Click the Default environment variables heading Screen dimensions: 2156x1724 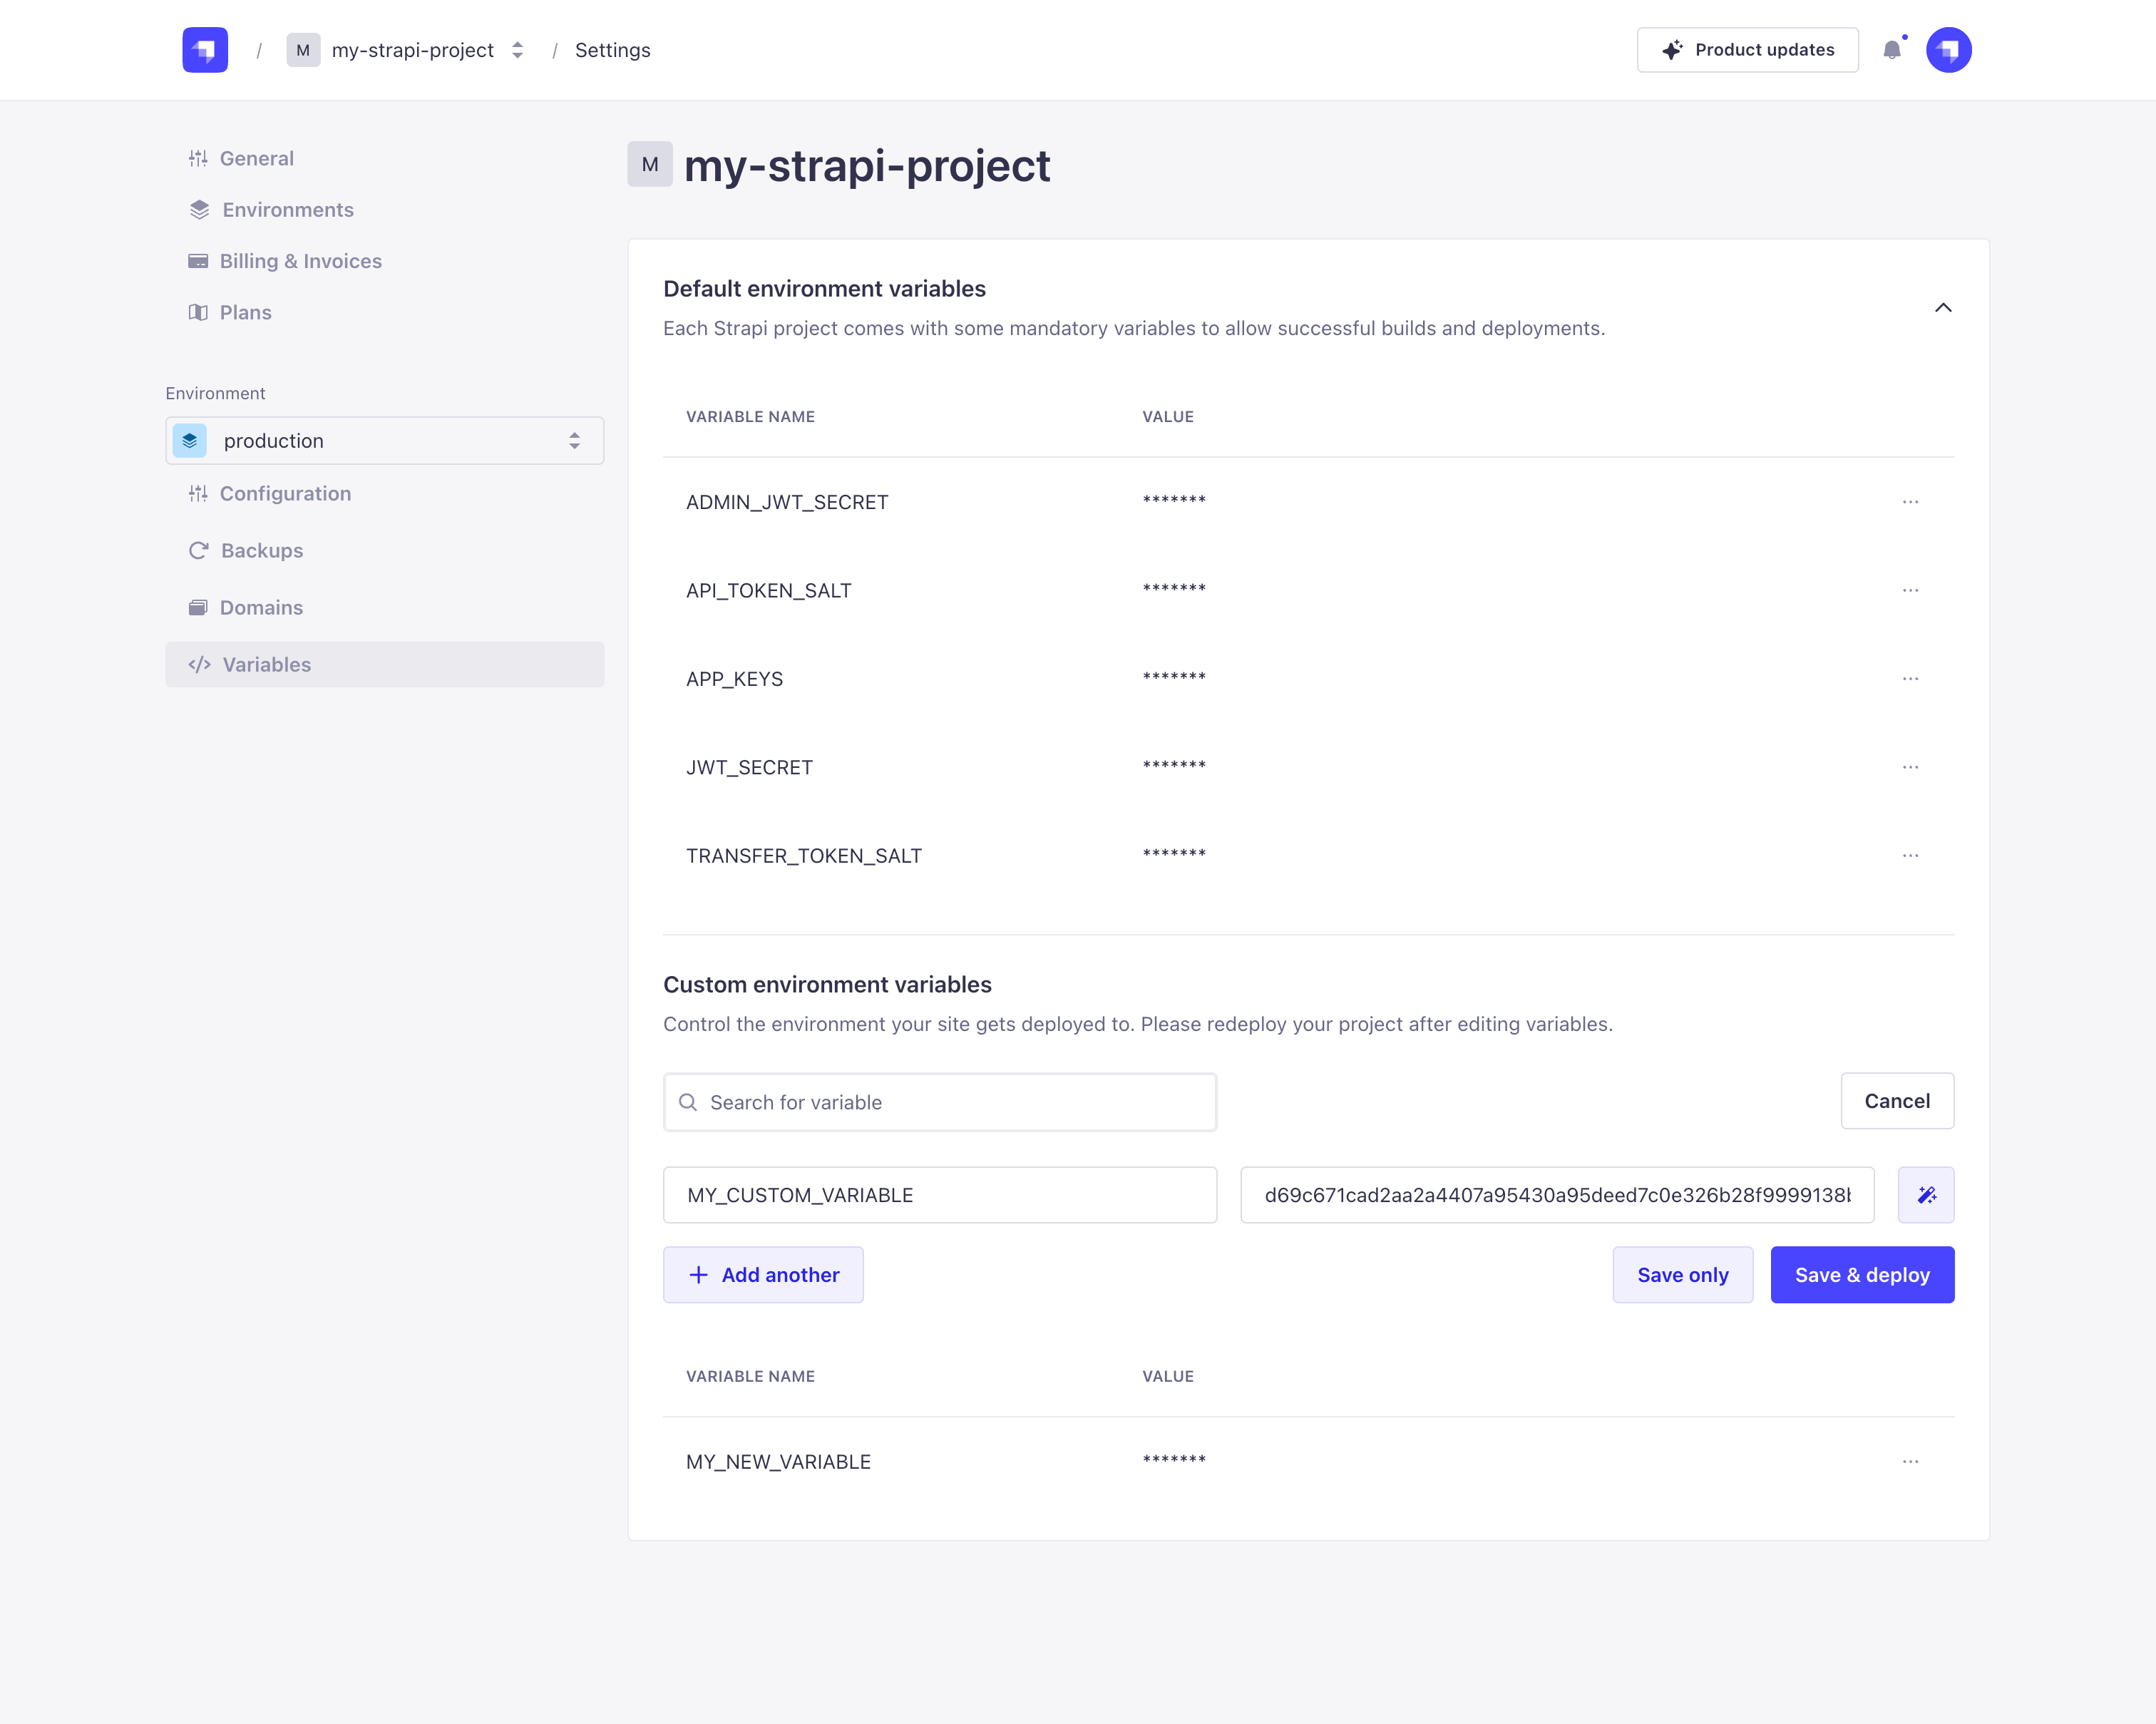[824, 288]
